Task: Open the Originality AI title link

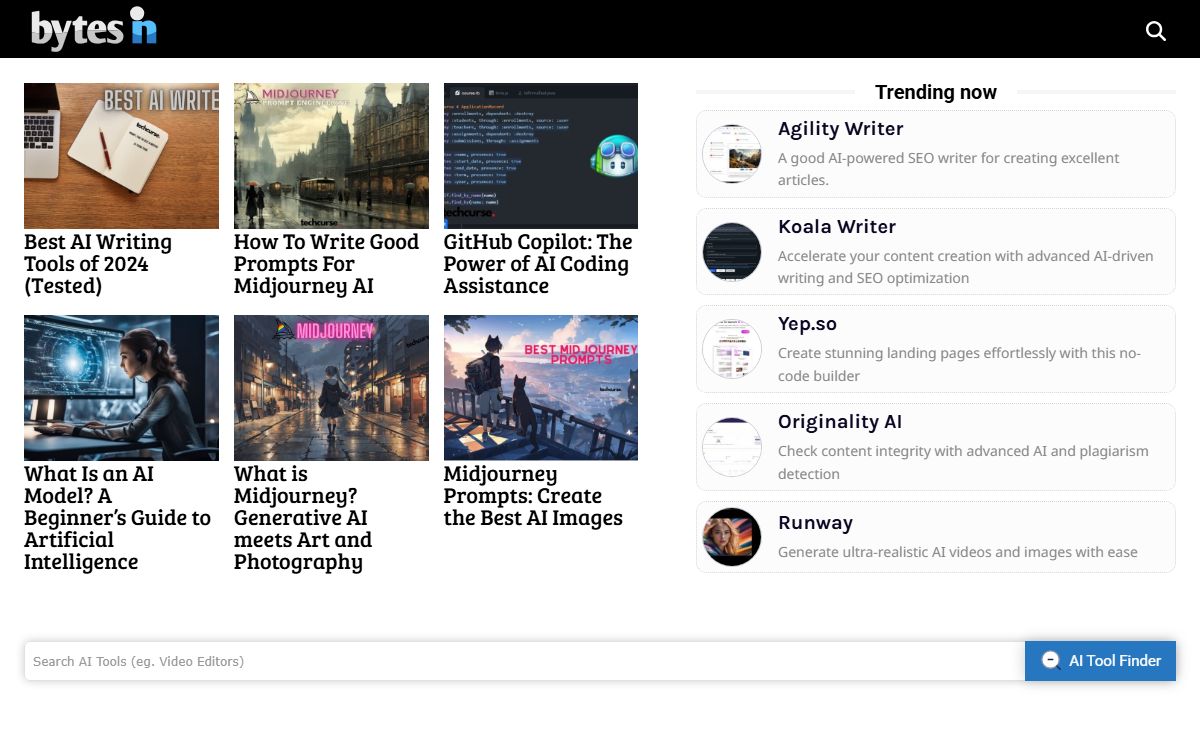Action: click(840, 422)
